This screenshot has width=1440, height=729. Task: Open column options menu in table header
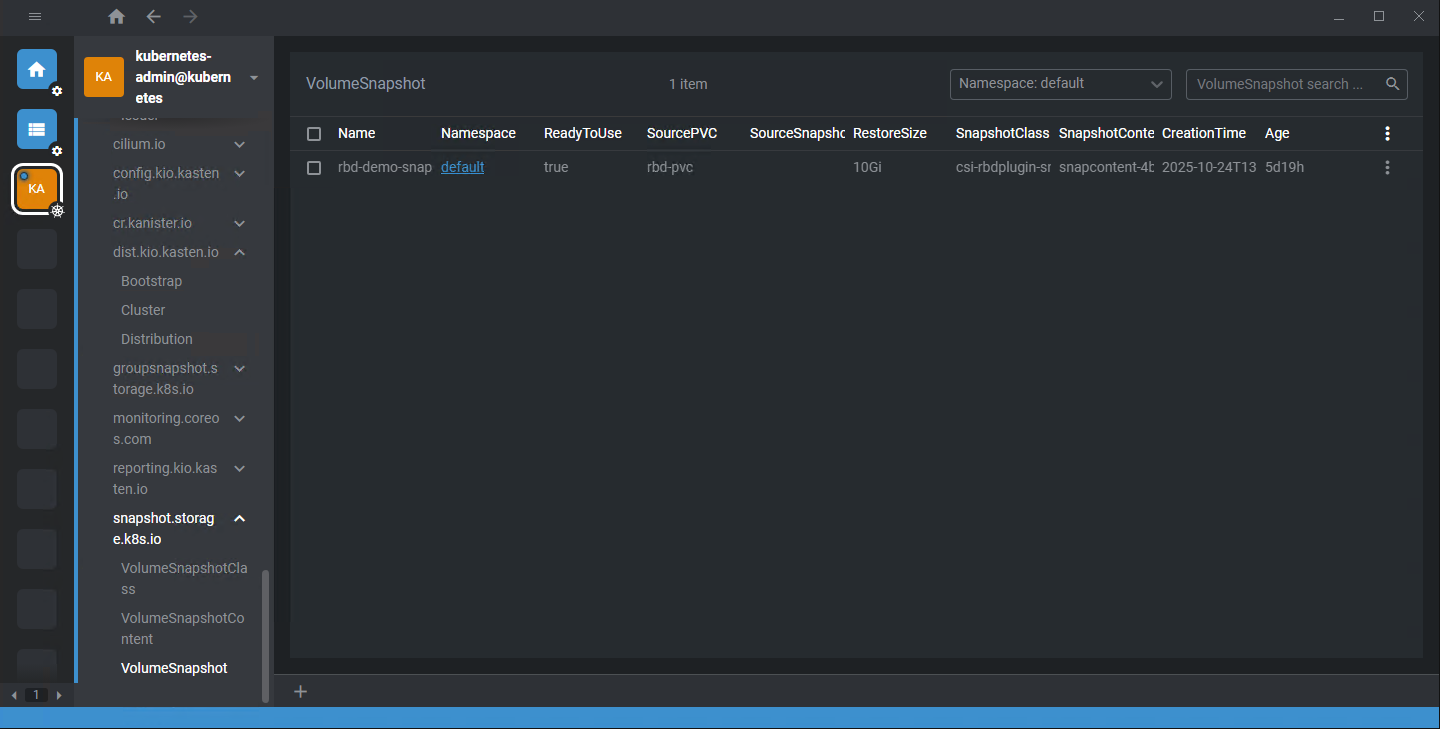click(x=1387, y=134)
